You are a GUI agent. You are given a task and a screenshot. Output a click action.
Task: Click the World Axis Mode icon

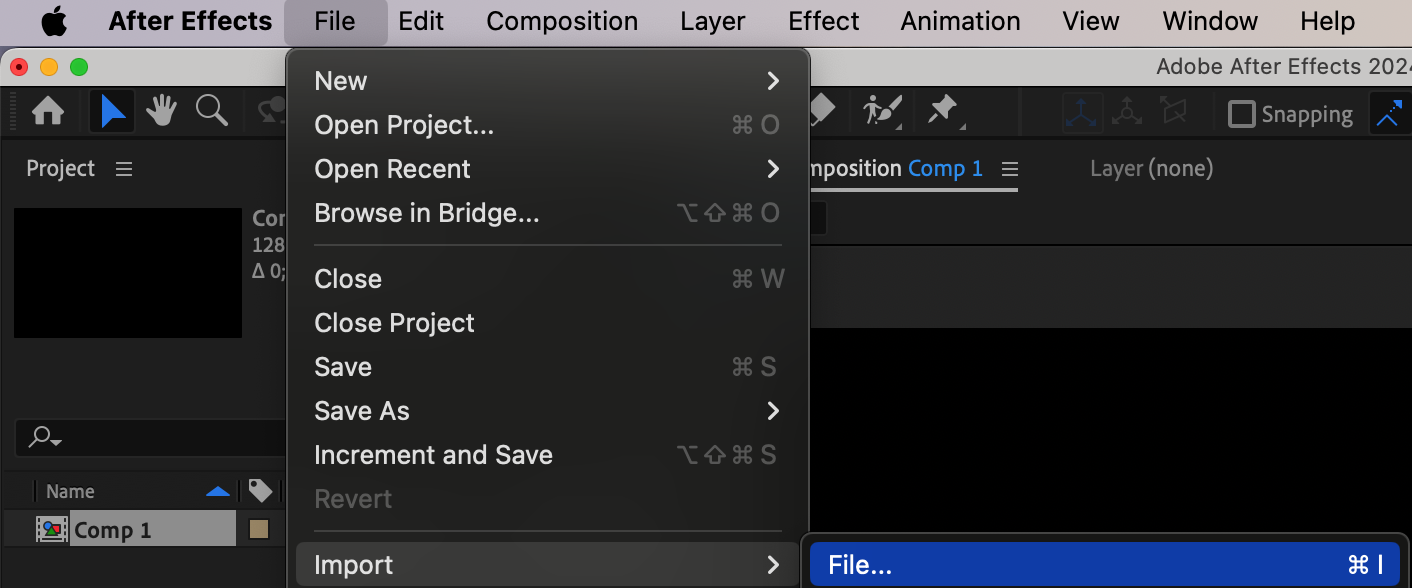[1127, 113]
